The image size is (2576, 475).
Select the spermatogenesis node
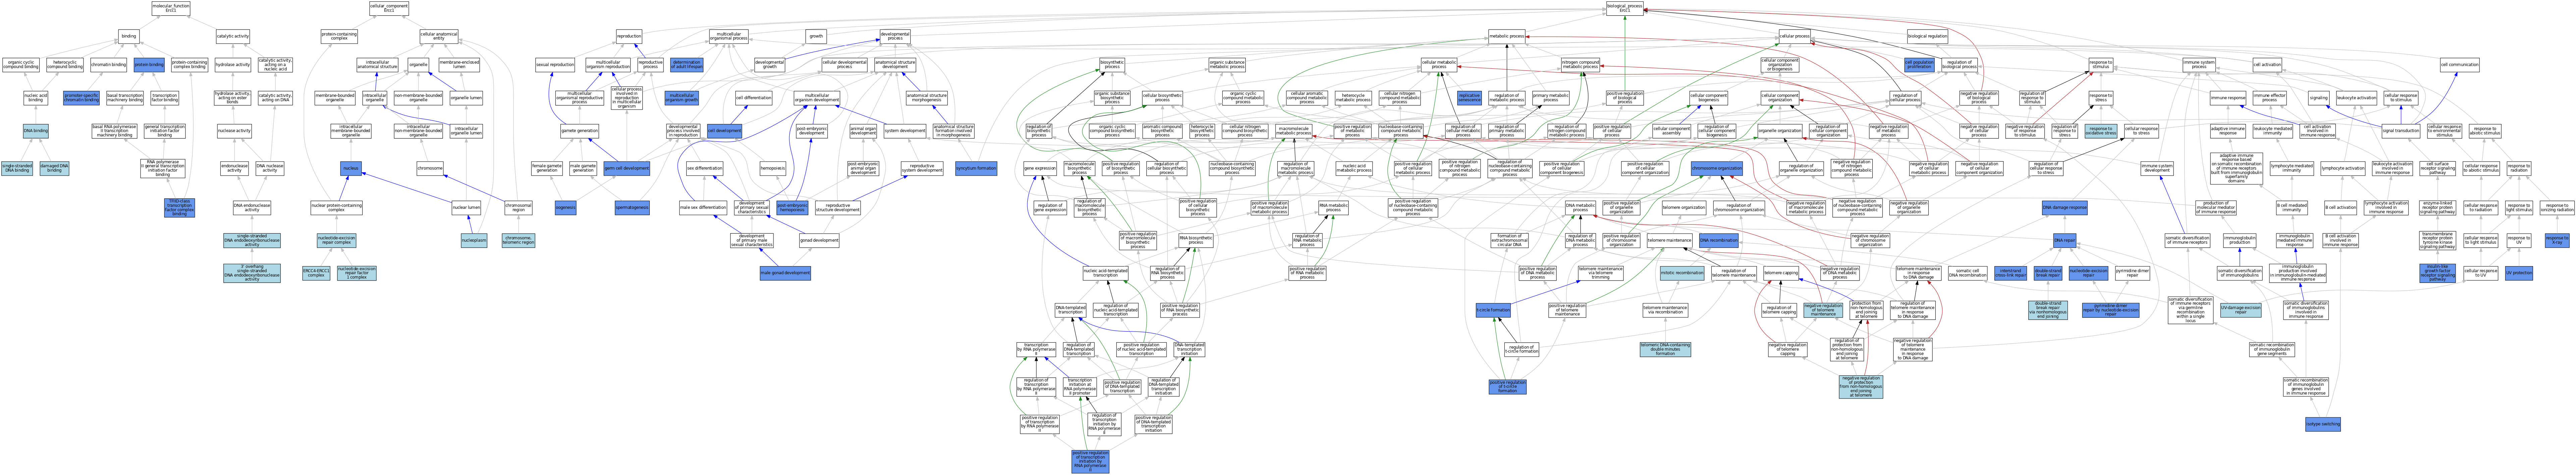coord(632,208)
